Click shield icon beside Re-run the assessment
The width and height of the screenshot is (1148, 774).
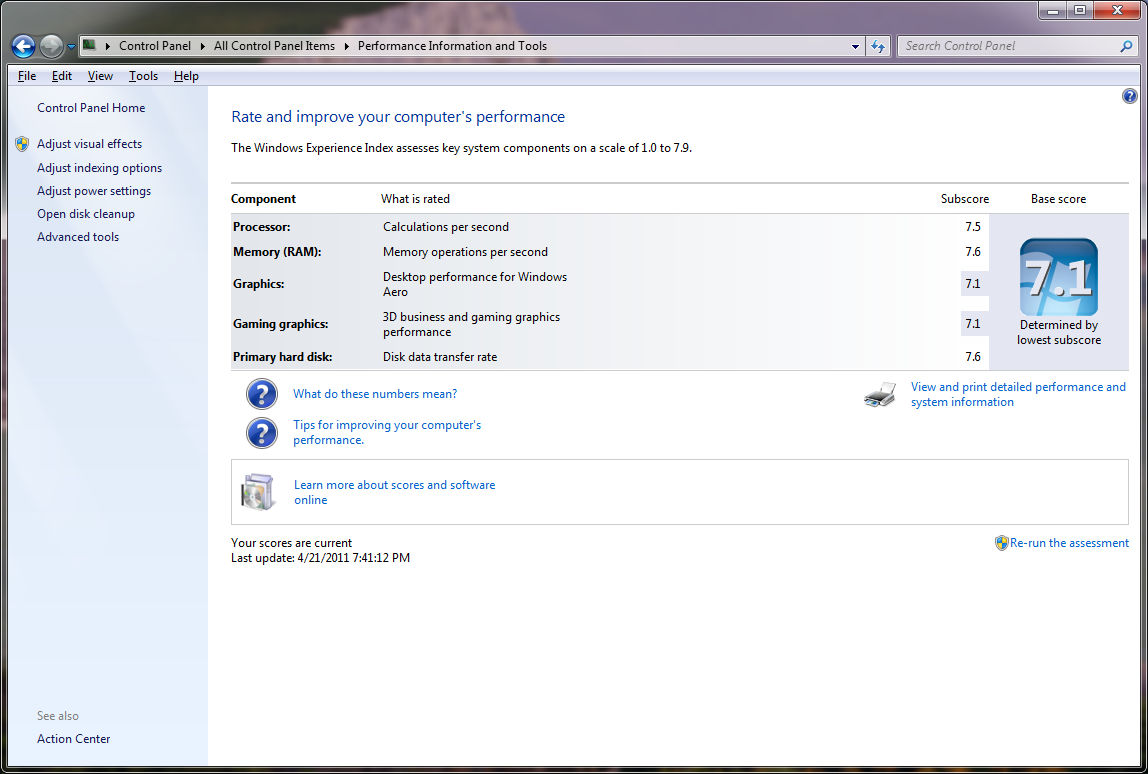[1001, 543]
